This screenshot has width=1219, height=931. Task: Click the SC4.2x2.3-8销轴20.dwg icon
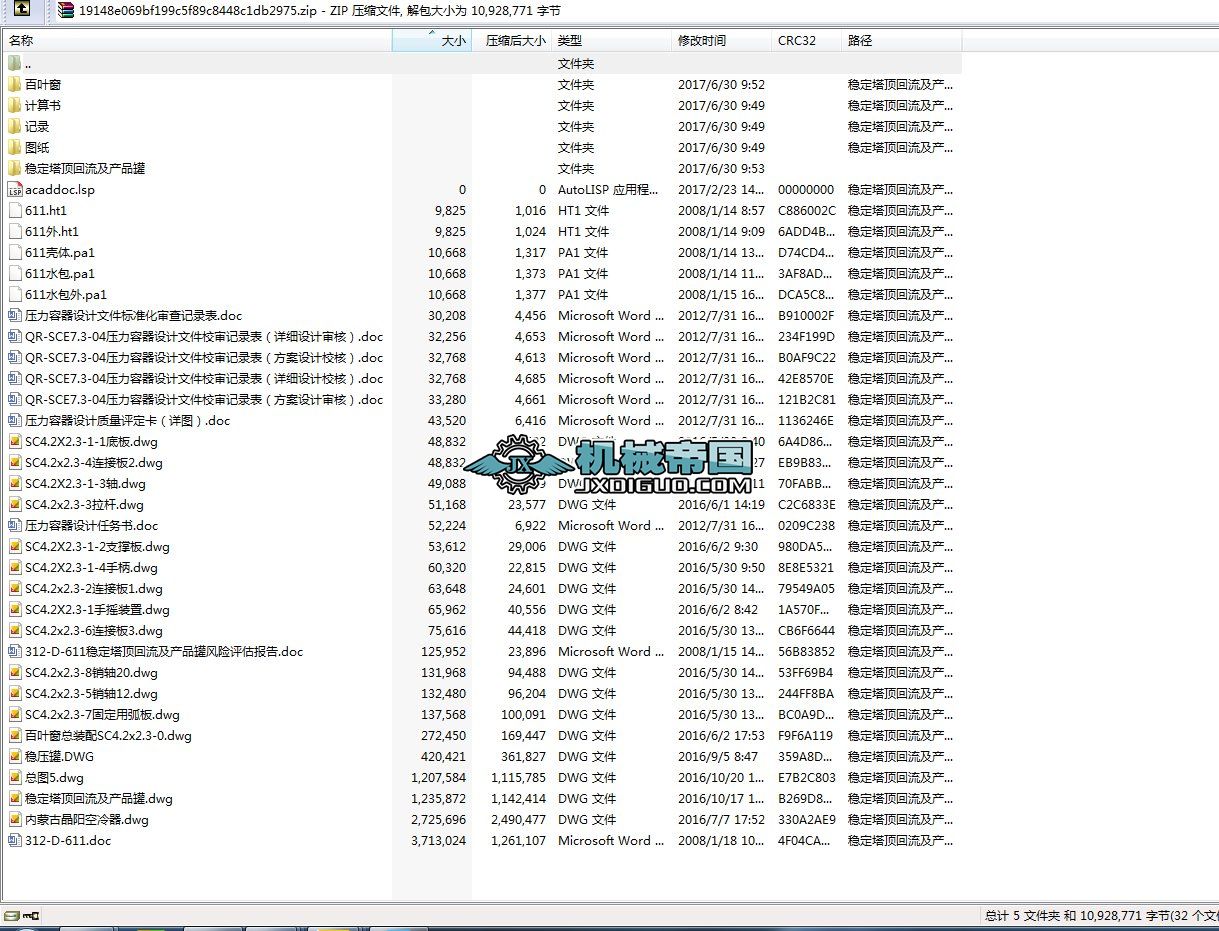(14, 672)
